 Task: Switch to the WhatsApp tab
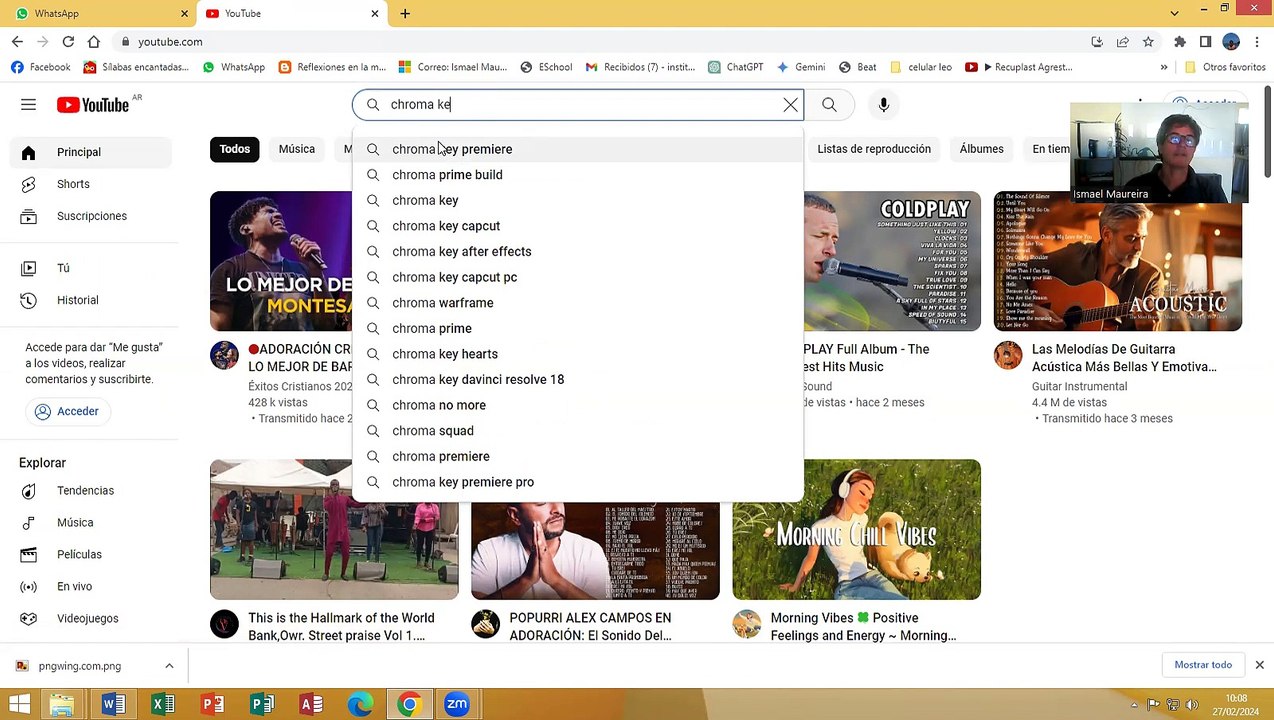pos(98,13)
